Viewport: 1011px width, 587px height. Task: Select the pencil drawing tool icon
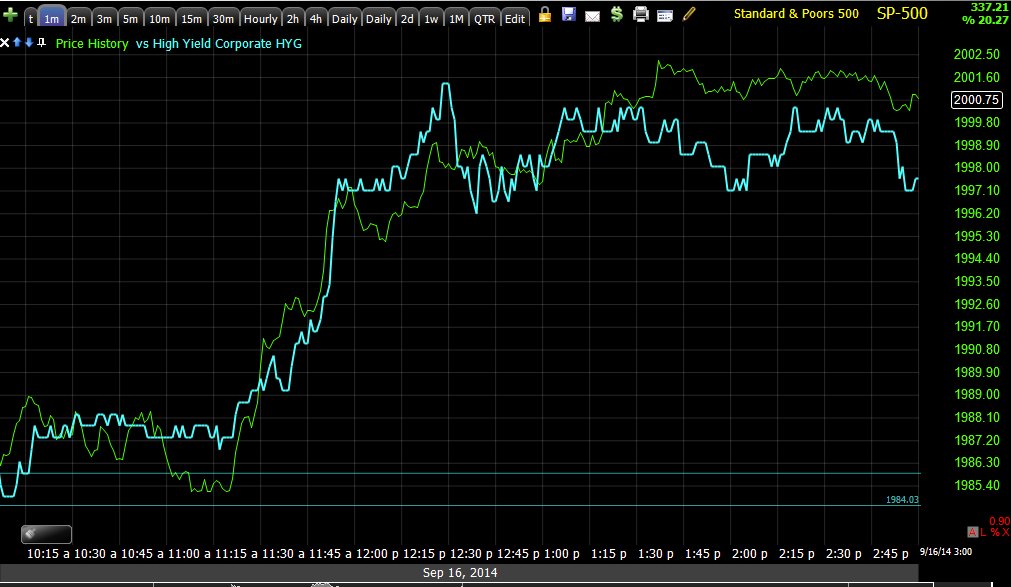(689, 14)
